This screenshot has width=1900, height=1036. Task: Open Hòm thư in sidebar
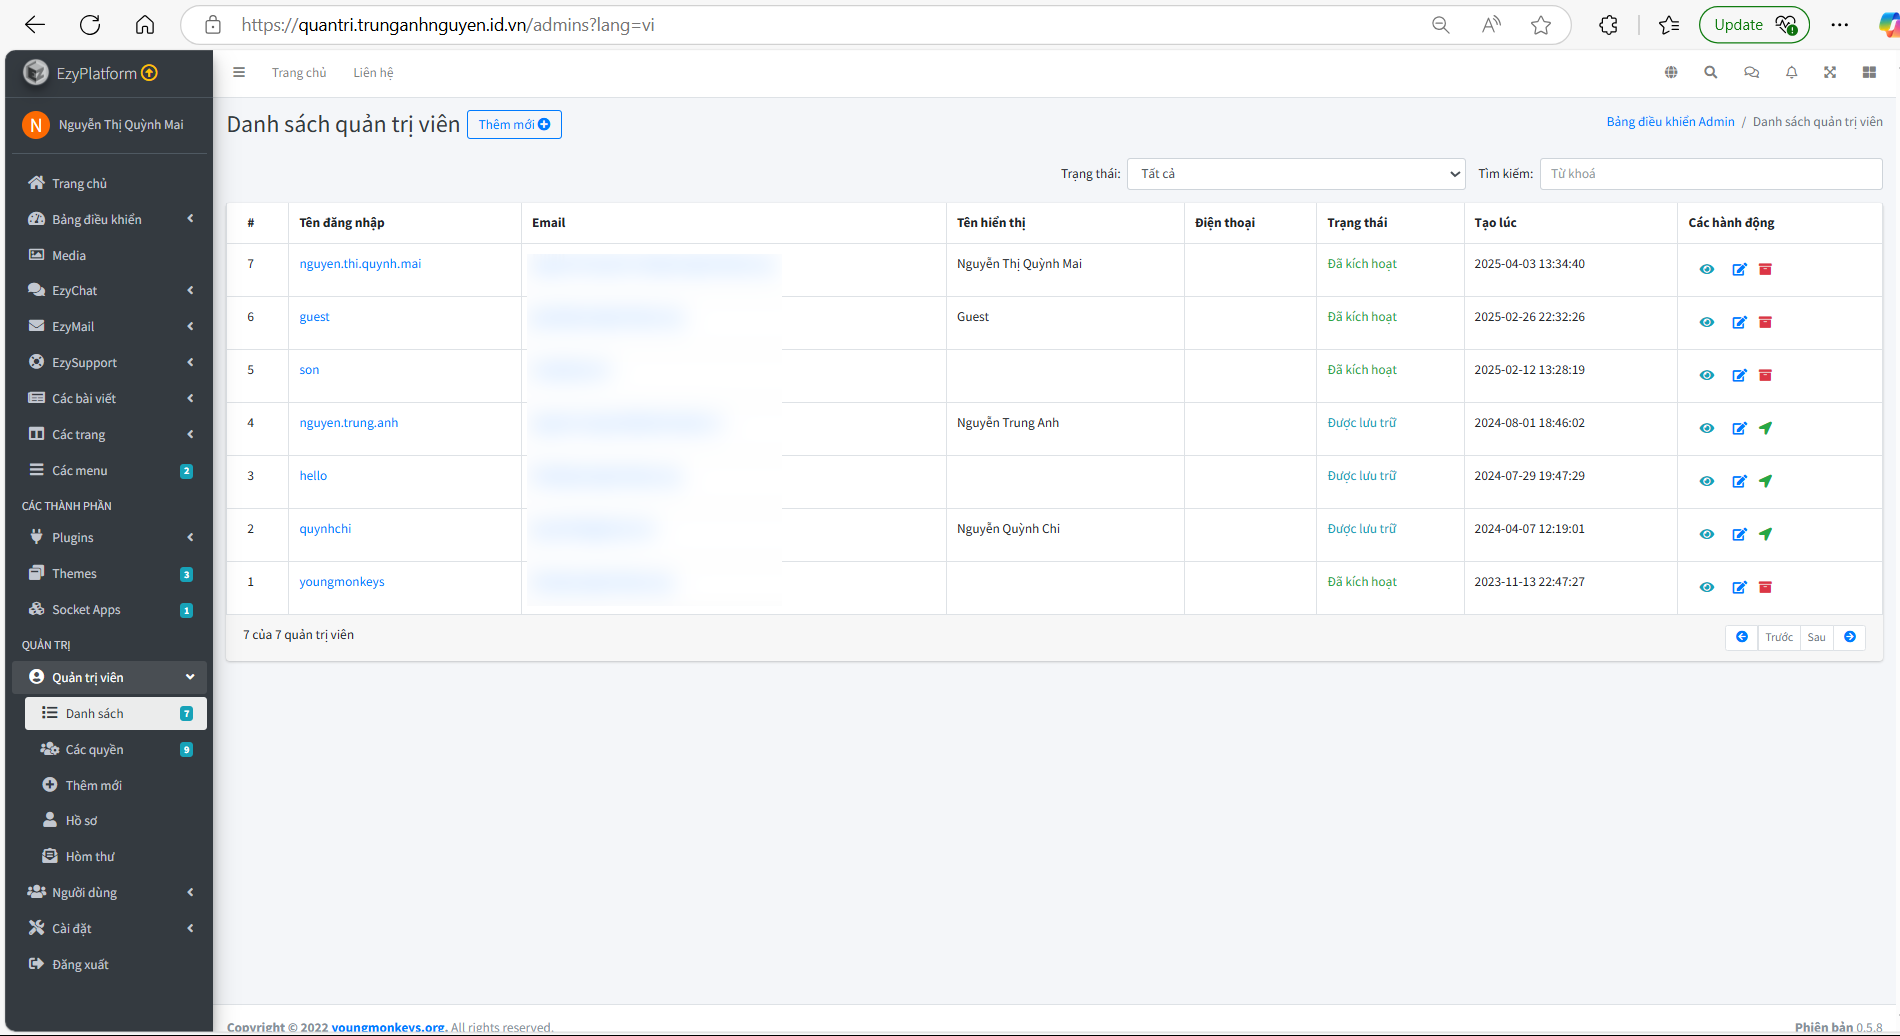[x=116, y=857]
